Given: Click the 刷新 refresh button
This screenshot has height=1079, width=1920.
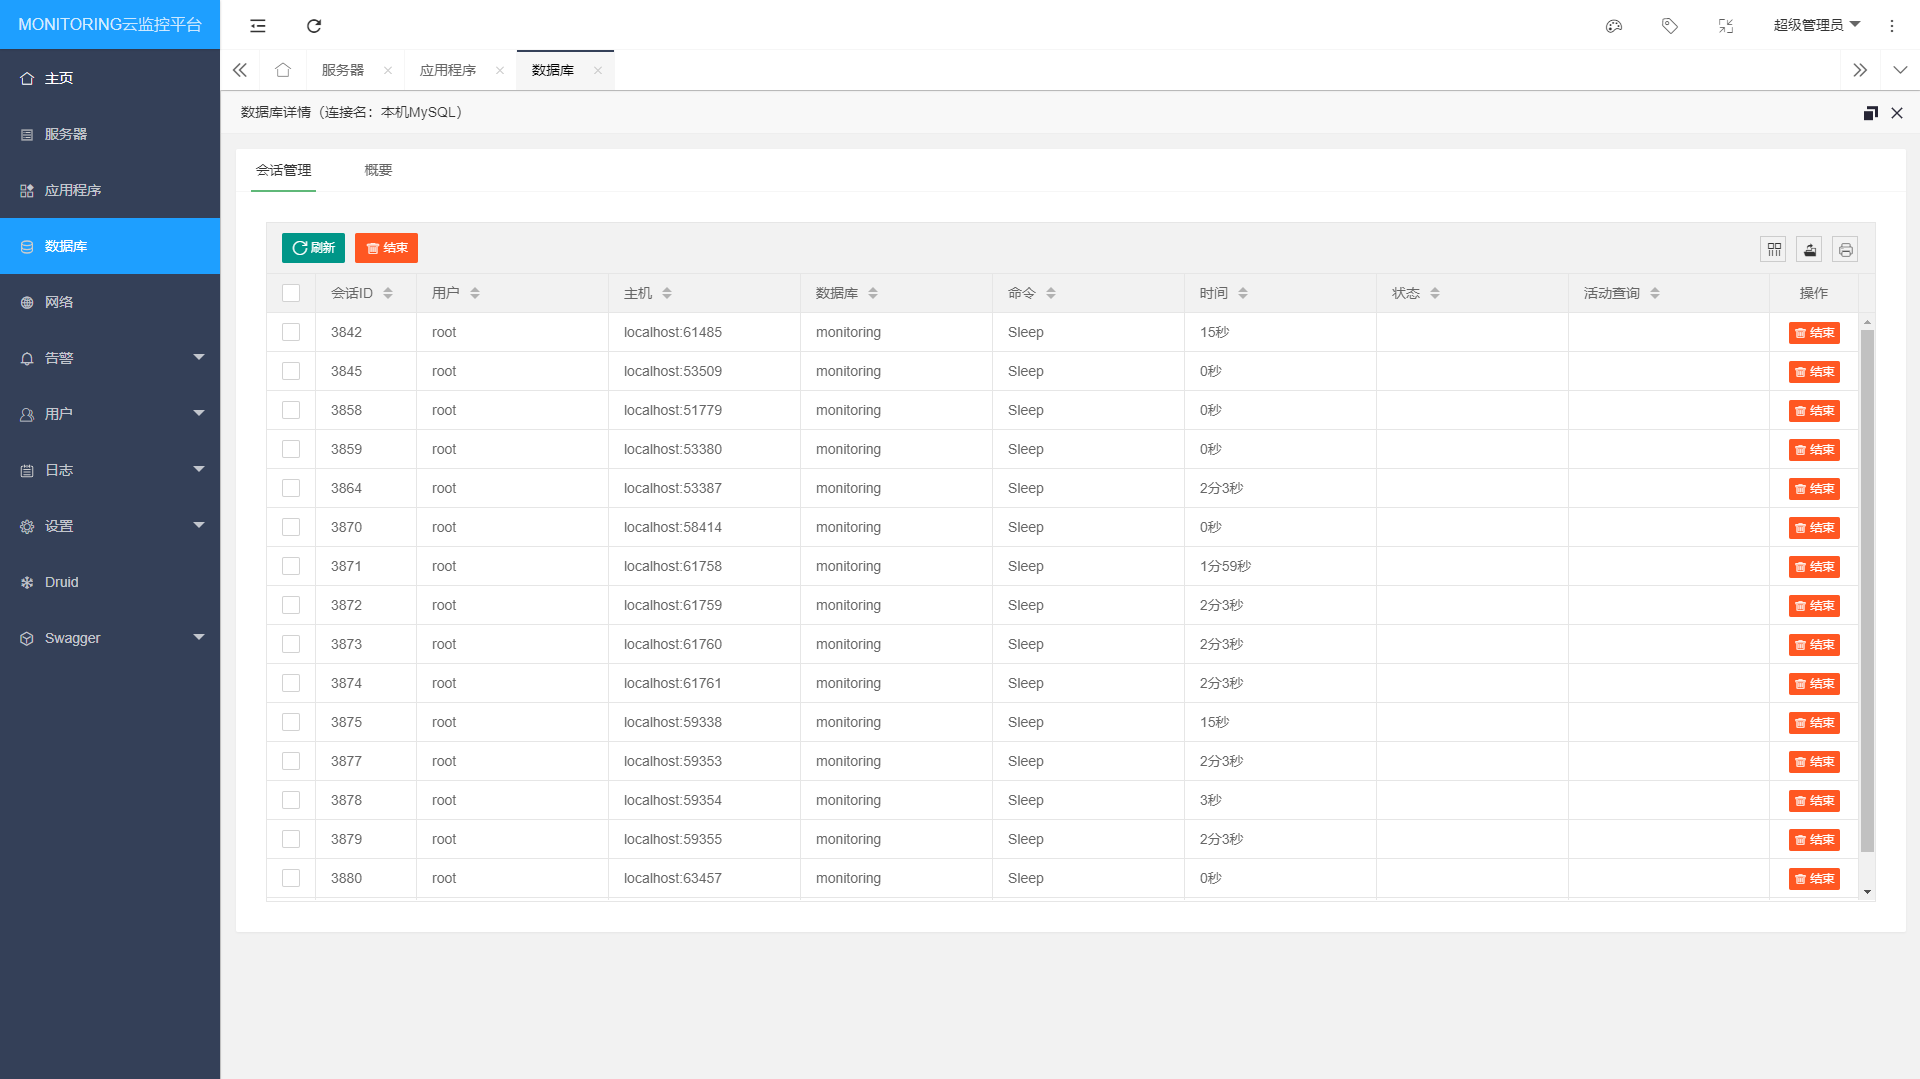Looking at the screenshot, I should [313, 248].
